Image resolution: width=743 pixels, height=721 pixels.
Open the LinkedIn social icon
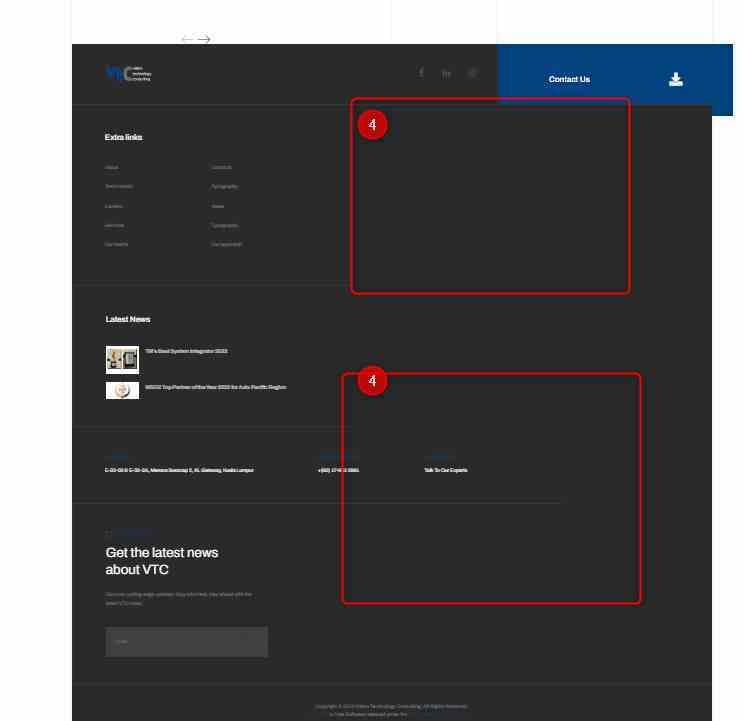pos(446,73)
